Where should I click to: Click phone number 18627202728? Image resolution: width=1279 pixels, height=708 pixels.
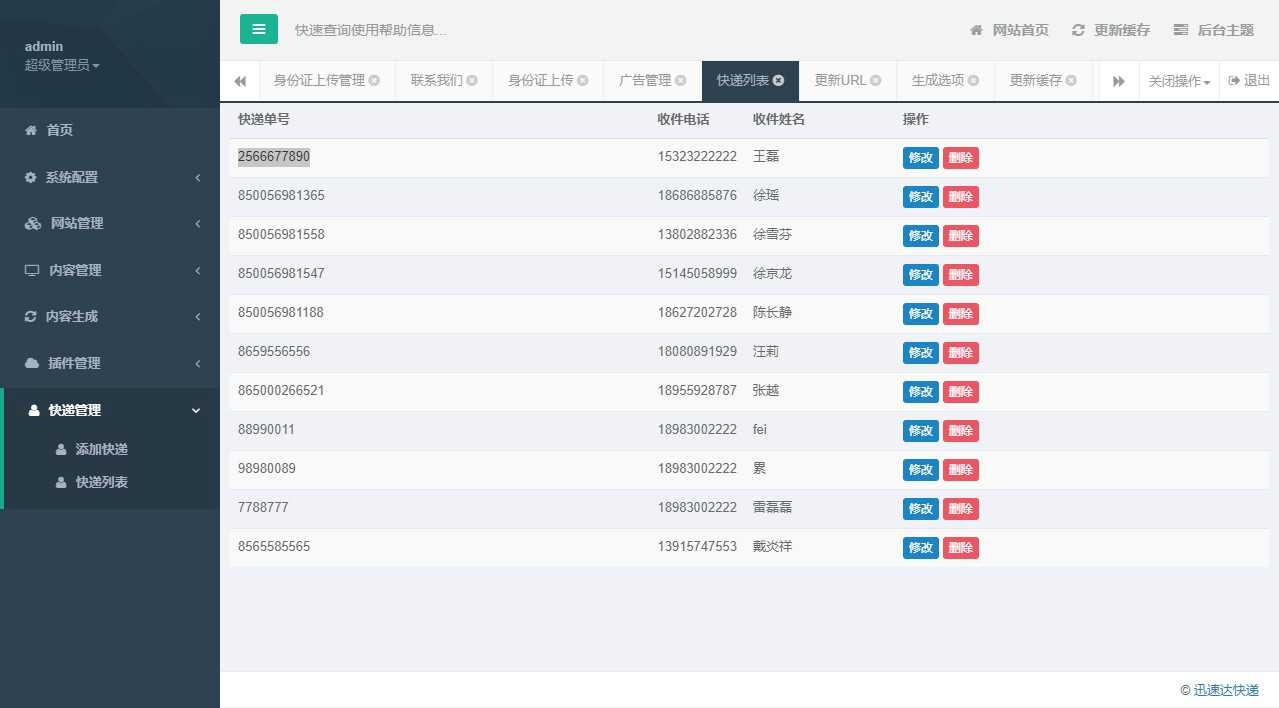[697, 312]
